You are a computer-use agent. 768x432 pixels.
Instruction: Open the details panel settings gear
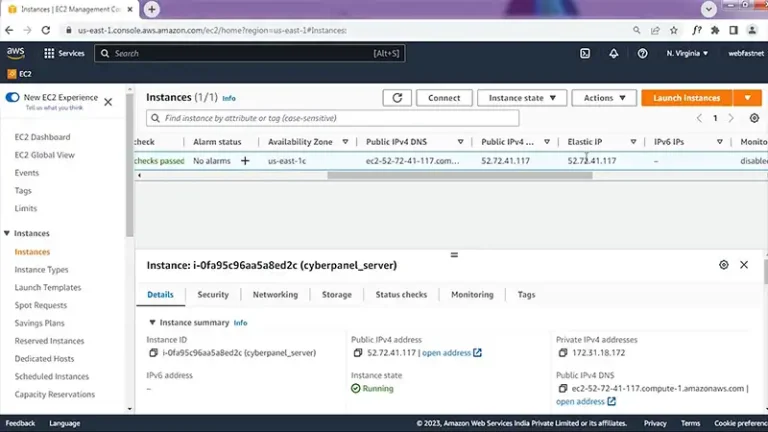click(723, 265)
